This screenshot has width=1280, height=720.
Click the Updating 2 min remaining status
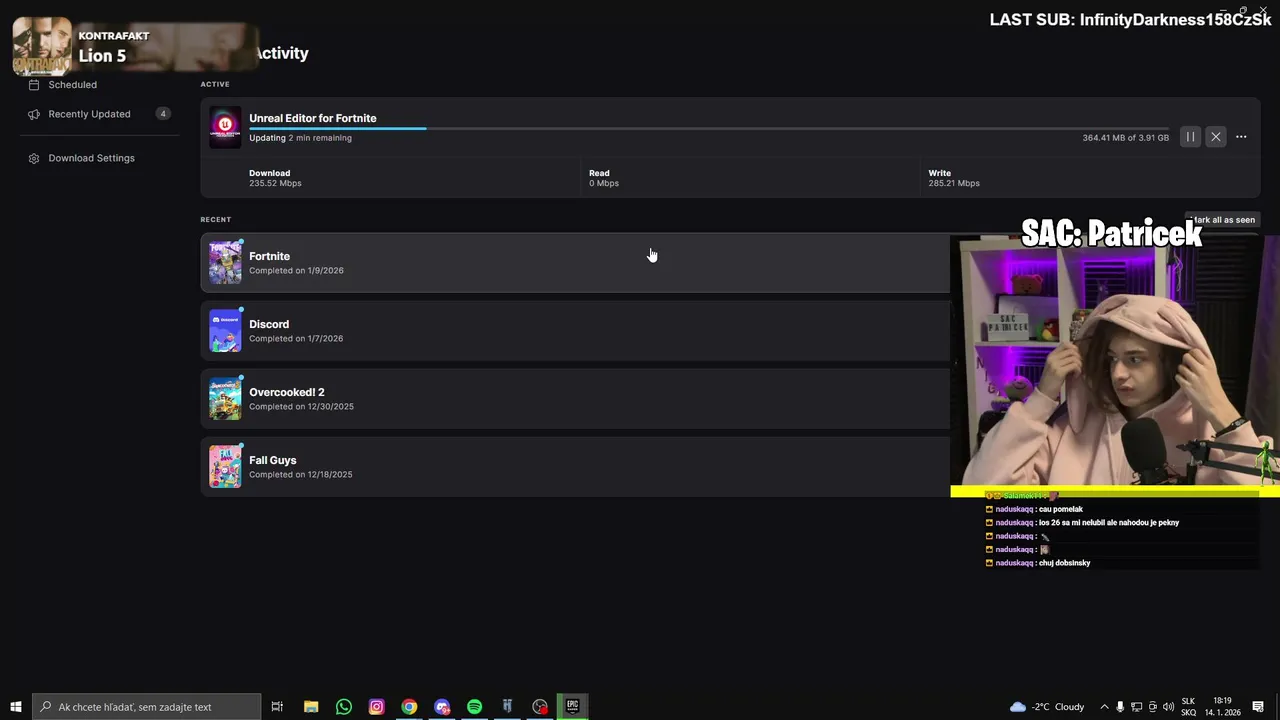coord(300,138)
